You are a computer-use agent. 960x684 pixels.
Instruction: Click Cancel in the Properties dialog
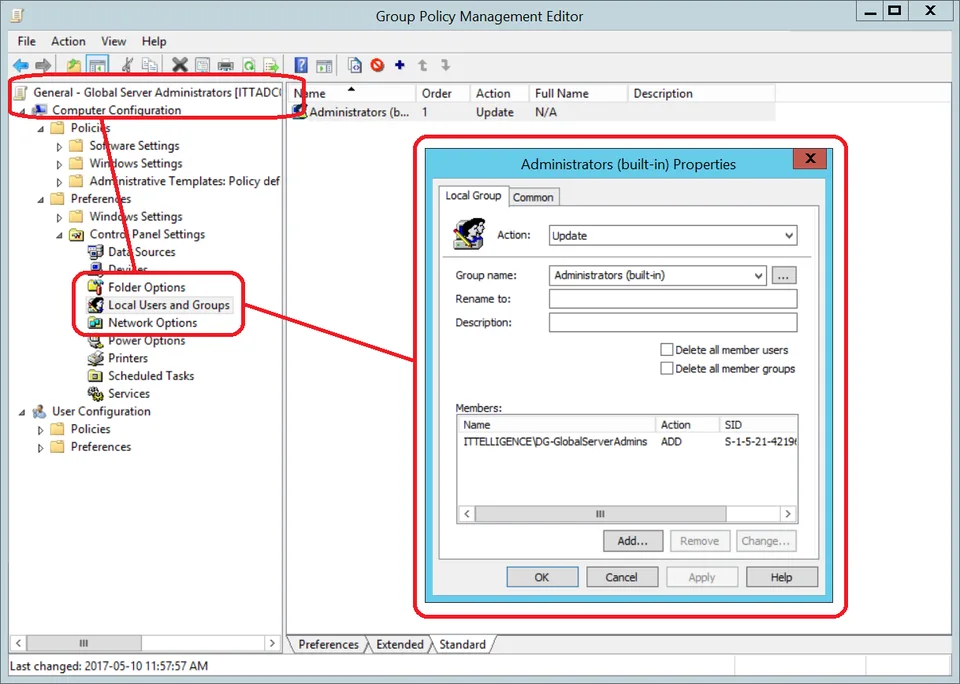coord(621,577)
